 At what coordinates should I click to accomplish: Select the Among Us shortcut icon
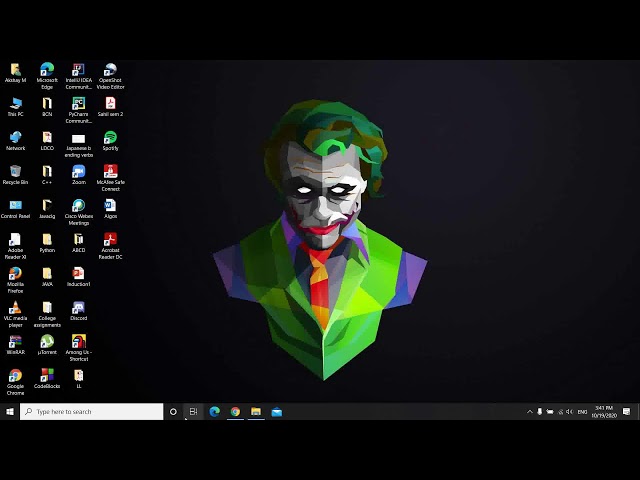[78, 348]
